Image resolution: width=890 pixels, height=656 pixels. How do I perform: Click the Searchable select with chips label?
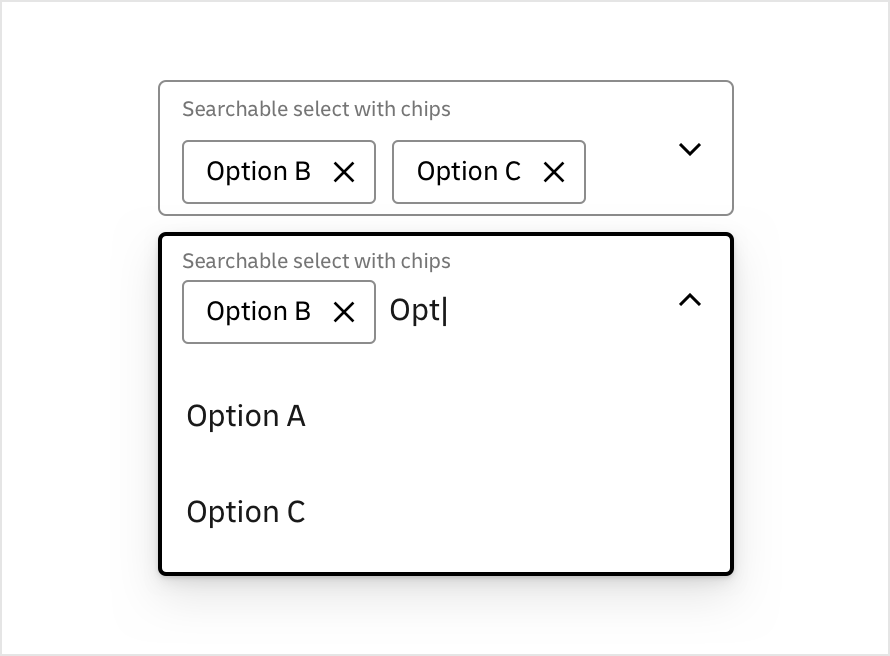tap(316, 109)
